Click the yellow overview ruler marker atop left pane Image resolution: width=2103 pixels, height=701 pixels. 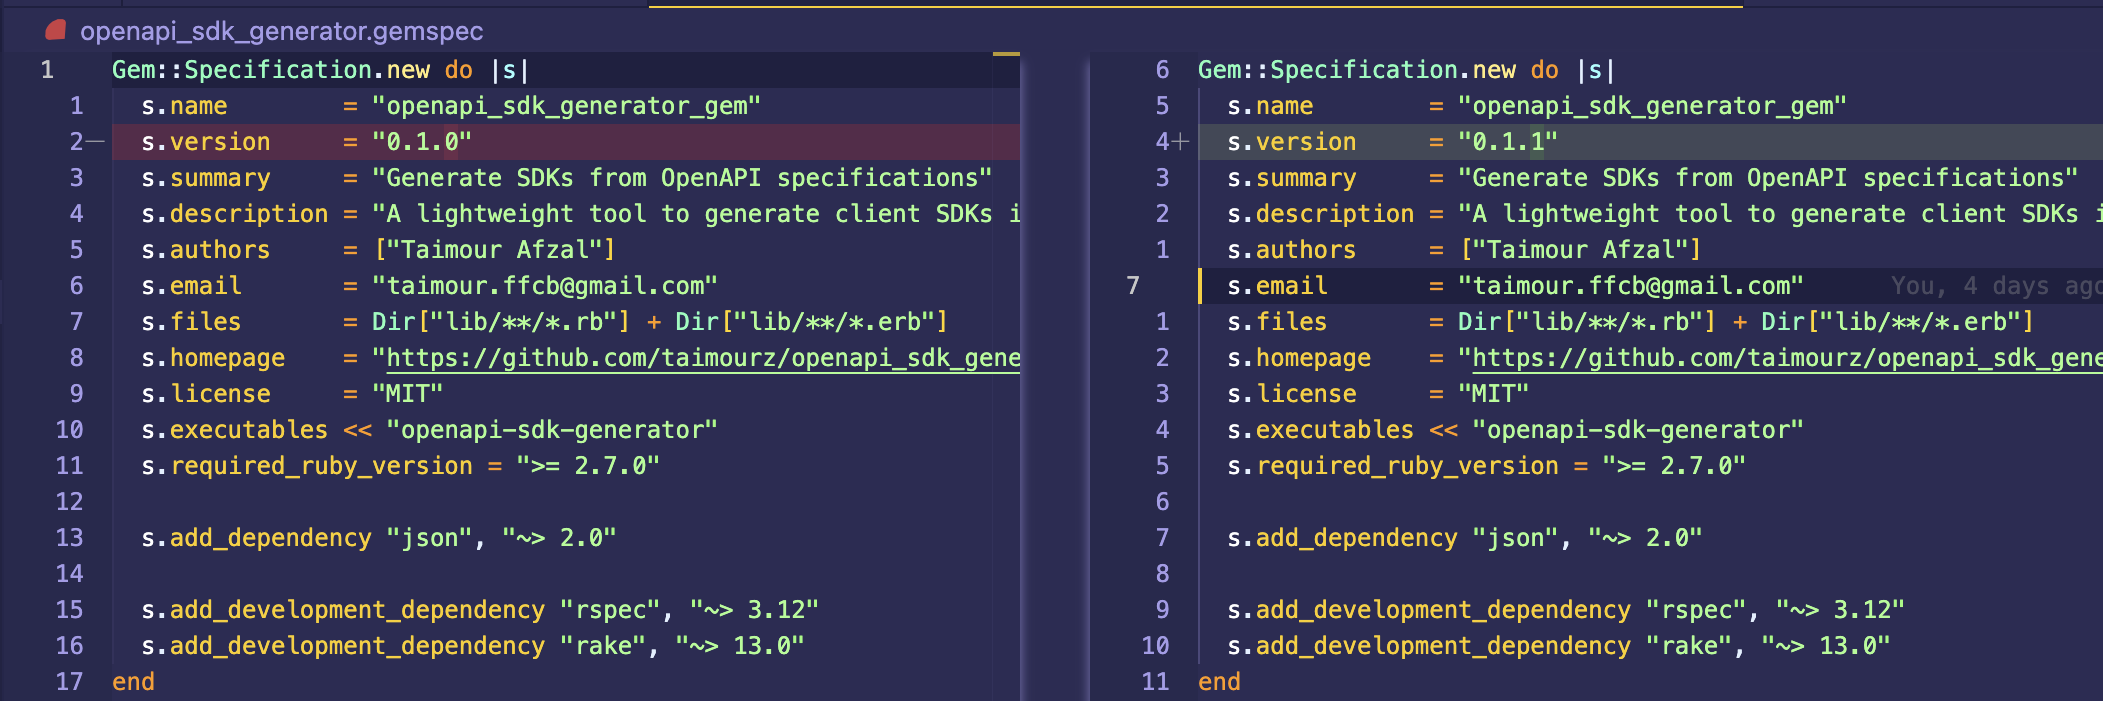coord(1005,54)
